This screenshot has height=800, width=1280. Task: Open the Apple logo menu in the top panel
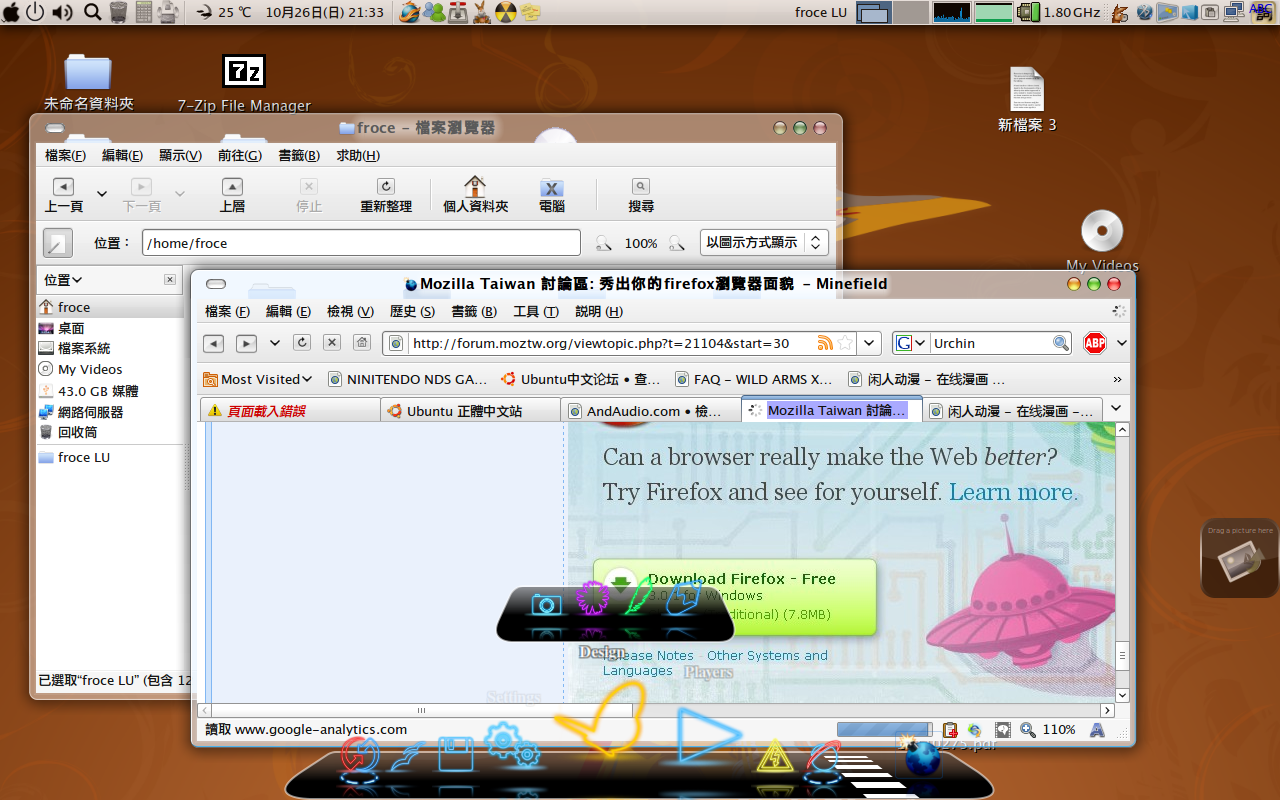coord(11,12)
